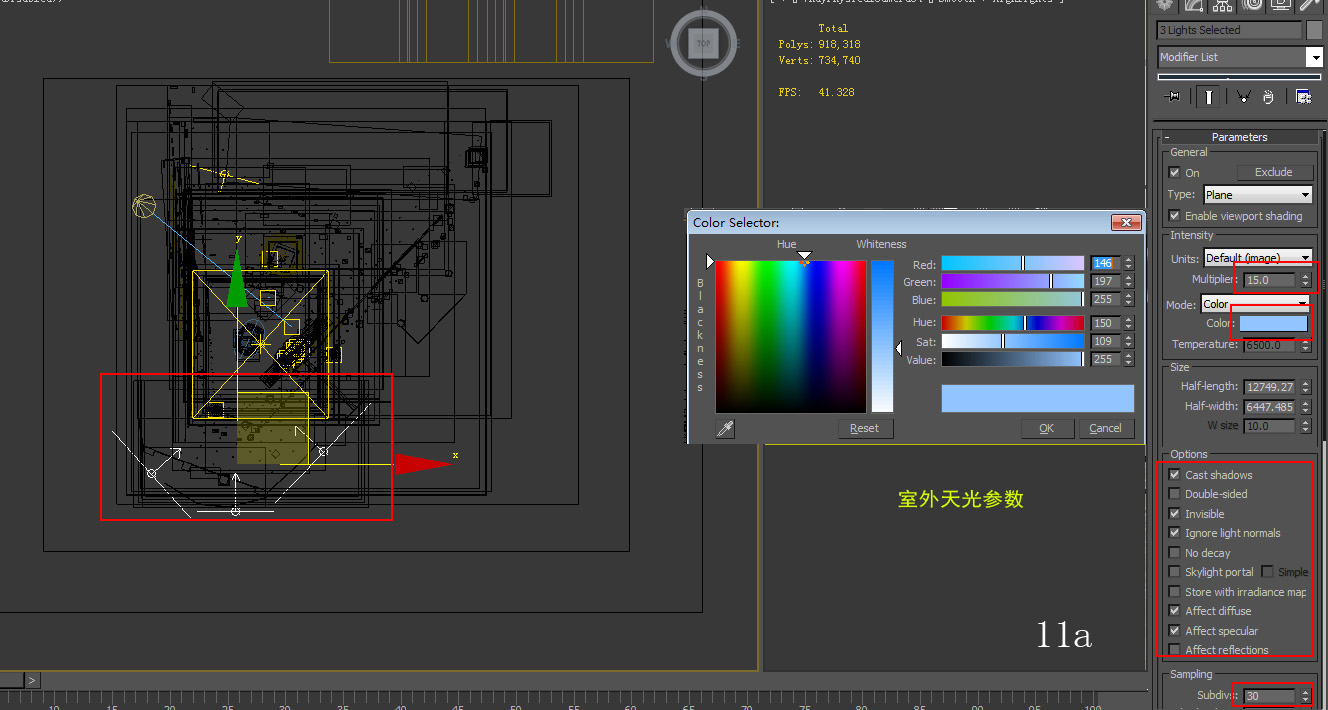Screen dimensions: 1328x710
Task: Toggle Pin Stack in modifier panel
Action: coord(1173,97)
